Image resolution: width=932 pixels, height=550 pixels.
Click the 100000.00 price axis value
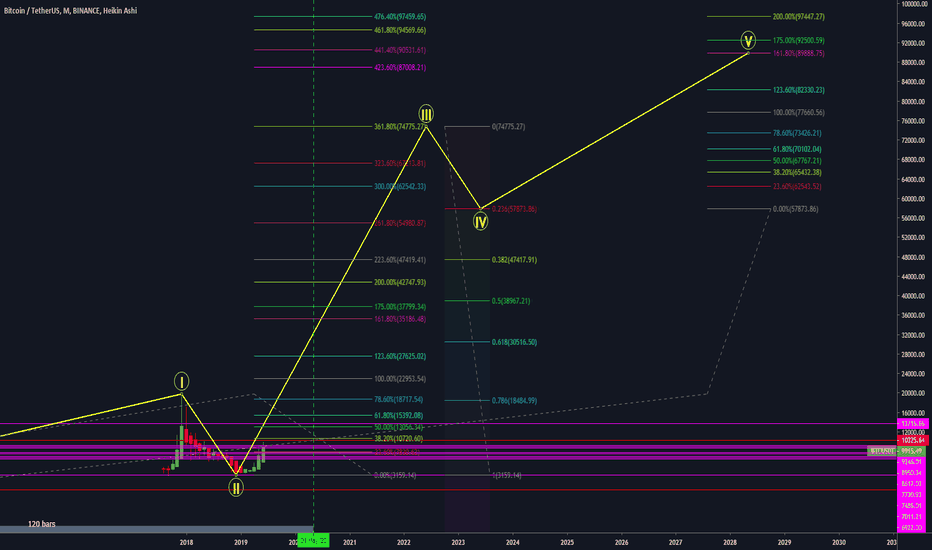pos(914,4)
